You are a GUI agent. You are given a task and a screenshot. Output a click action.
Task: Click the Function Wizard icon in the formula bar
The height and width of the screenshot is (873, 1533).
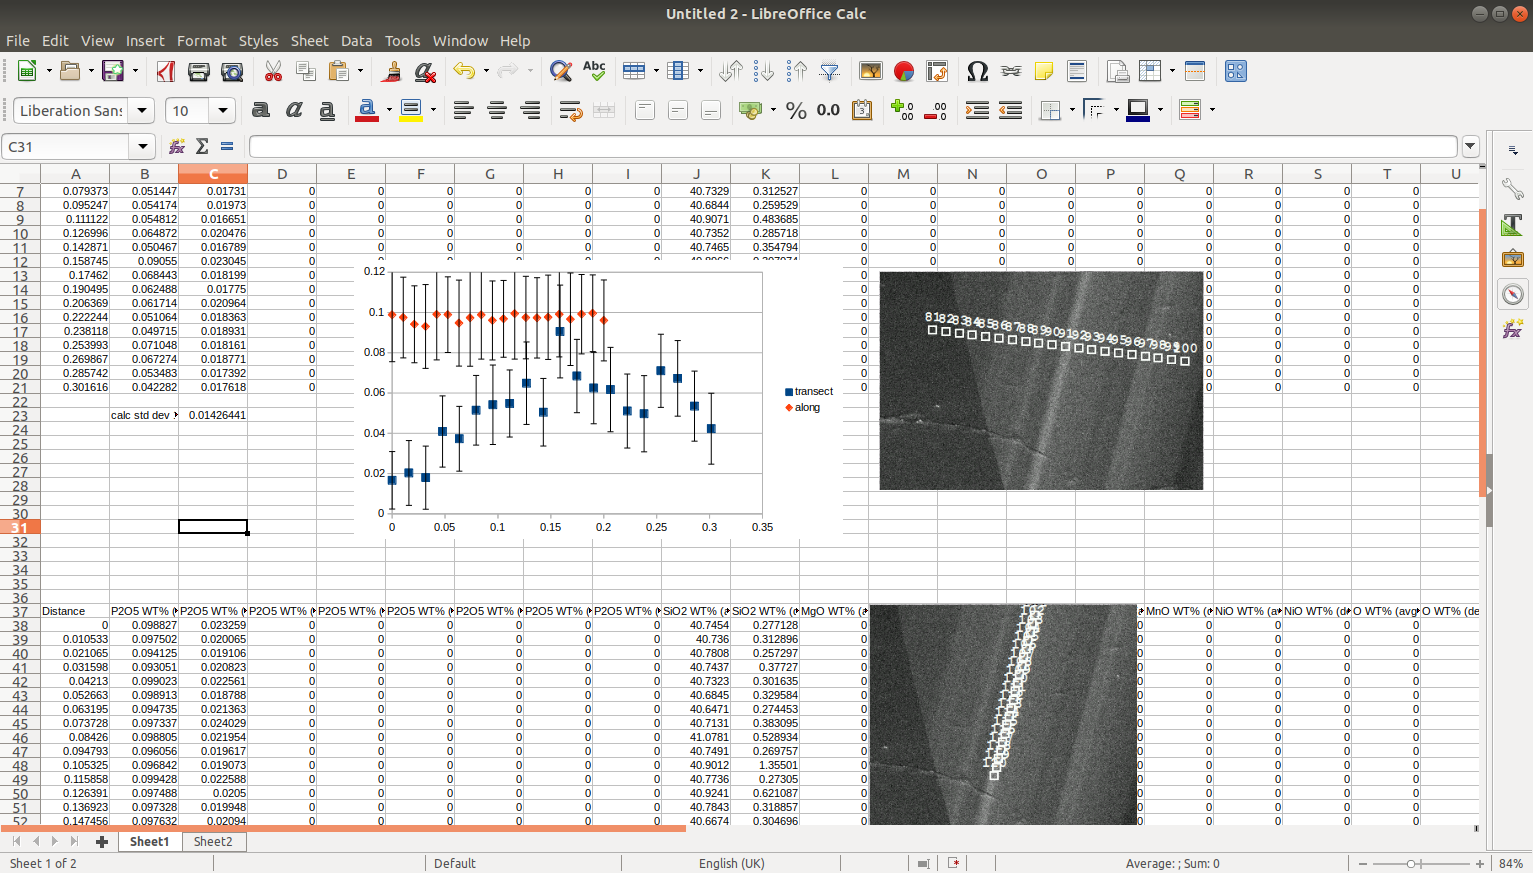coord(177,147)
